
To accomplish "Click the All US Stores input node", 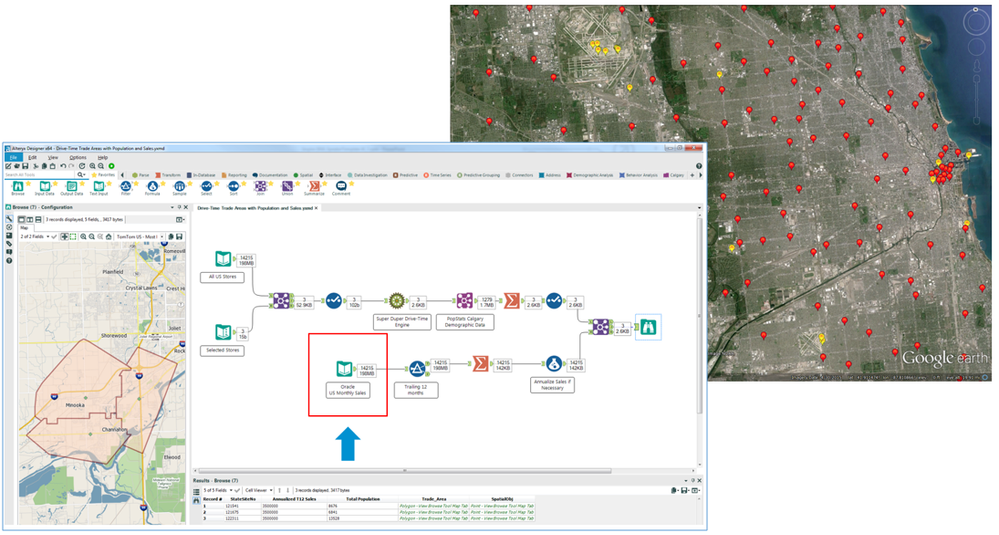I will click(x=223, y=259).
